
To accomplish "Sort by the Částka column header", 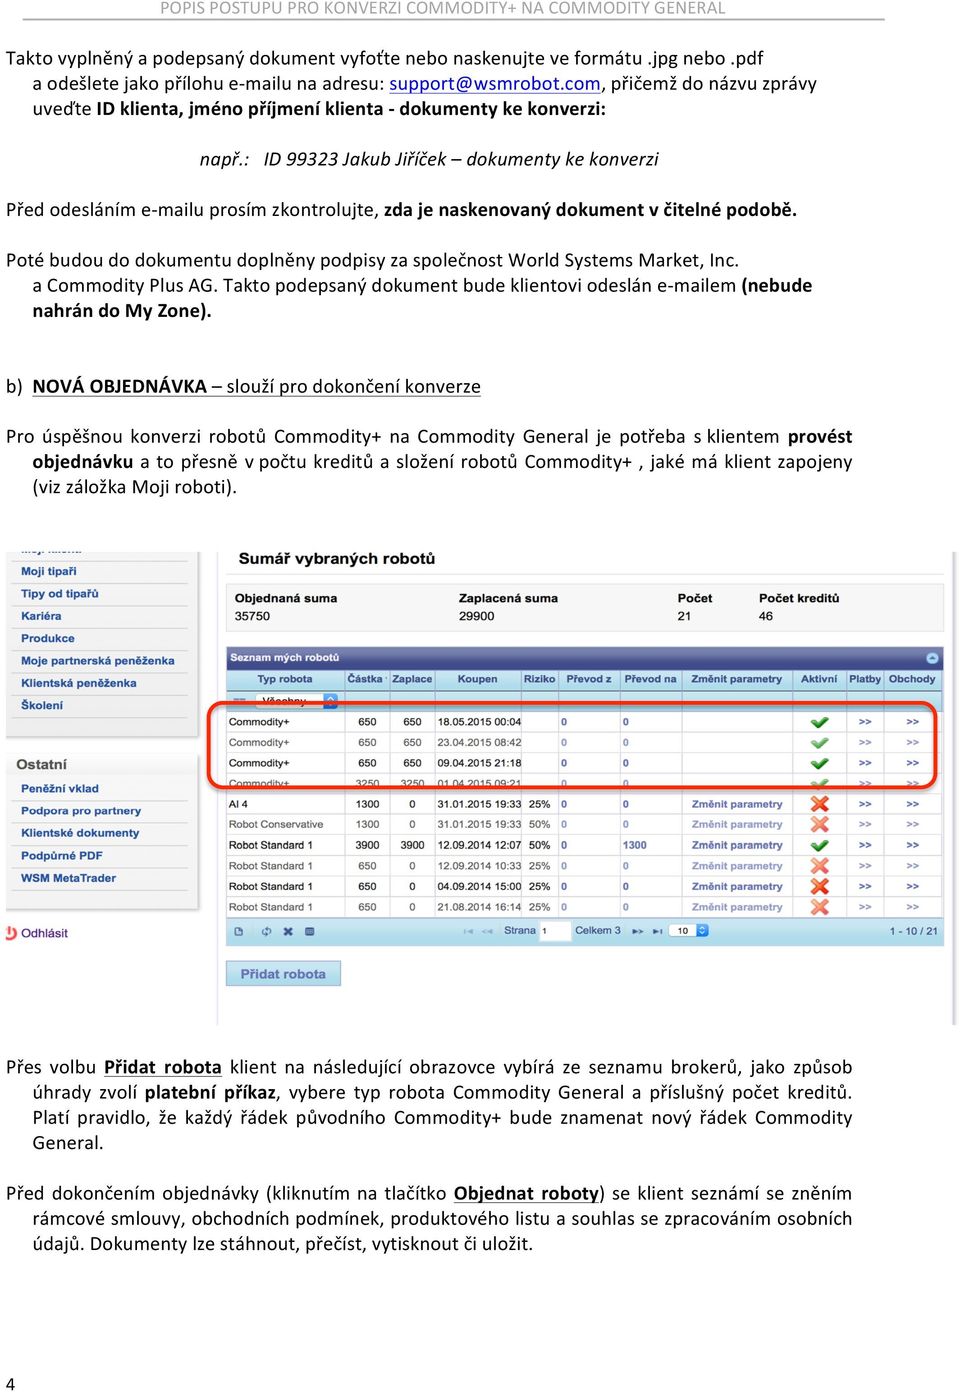I will tap(365, 679).
